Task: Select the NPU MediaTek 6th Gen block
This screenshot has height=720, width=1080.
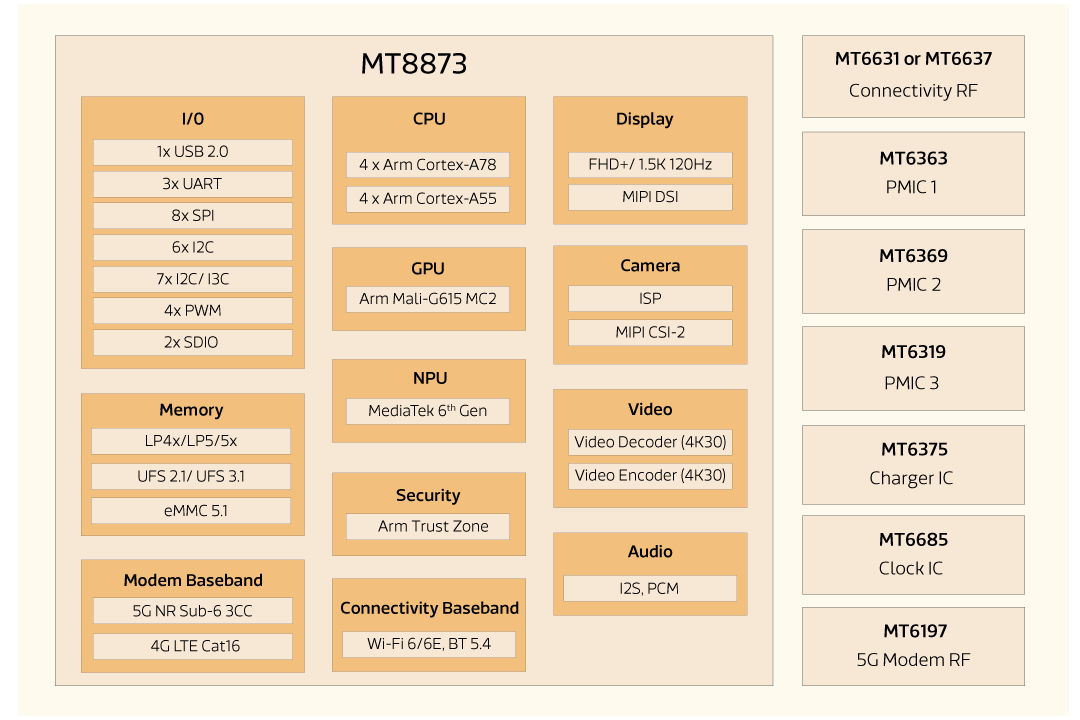Action: pos(428,411)
